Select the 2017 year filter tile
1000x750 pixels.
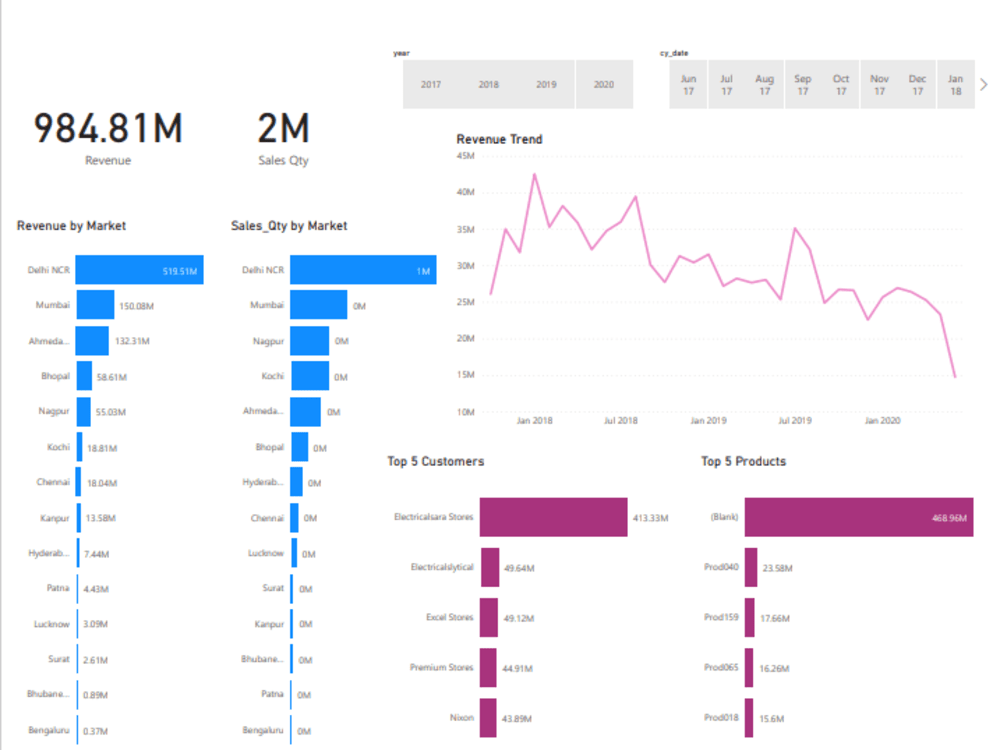point(430,85)
